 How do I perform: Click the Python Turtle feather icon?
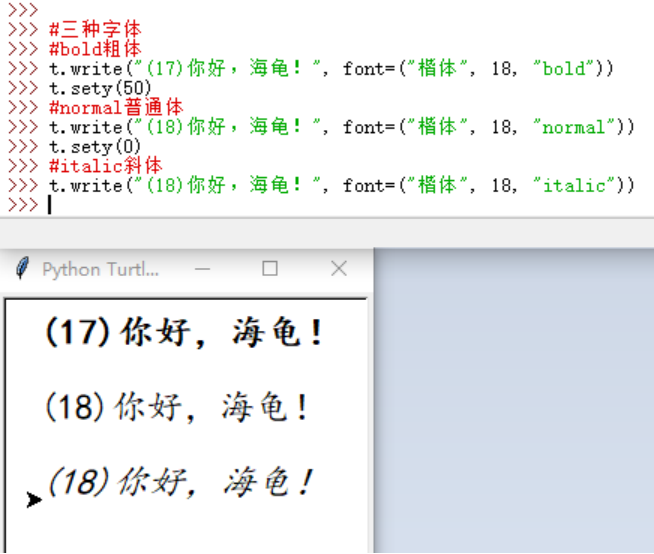(23, 268)
